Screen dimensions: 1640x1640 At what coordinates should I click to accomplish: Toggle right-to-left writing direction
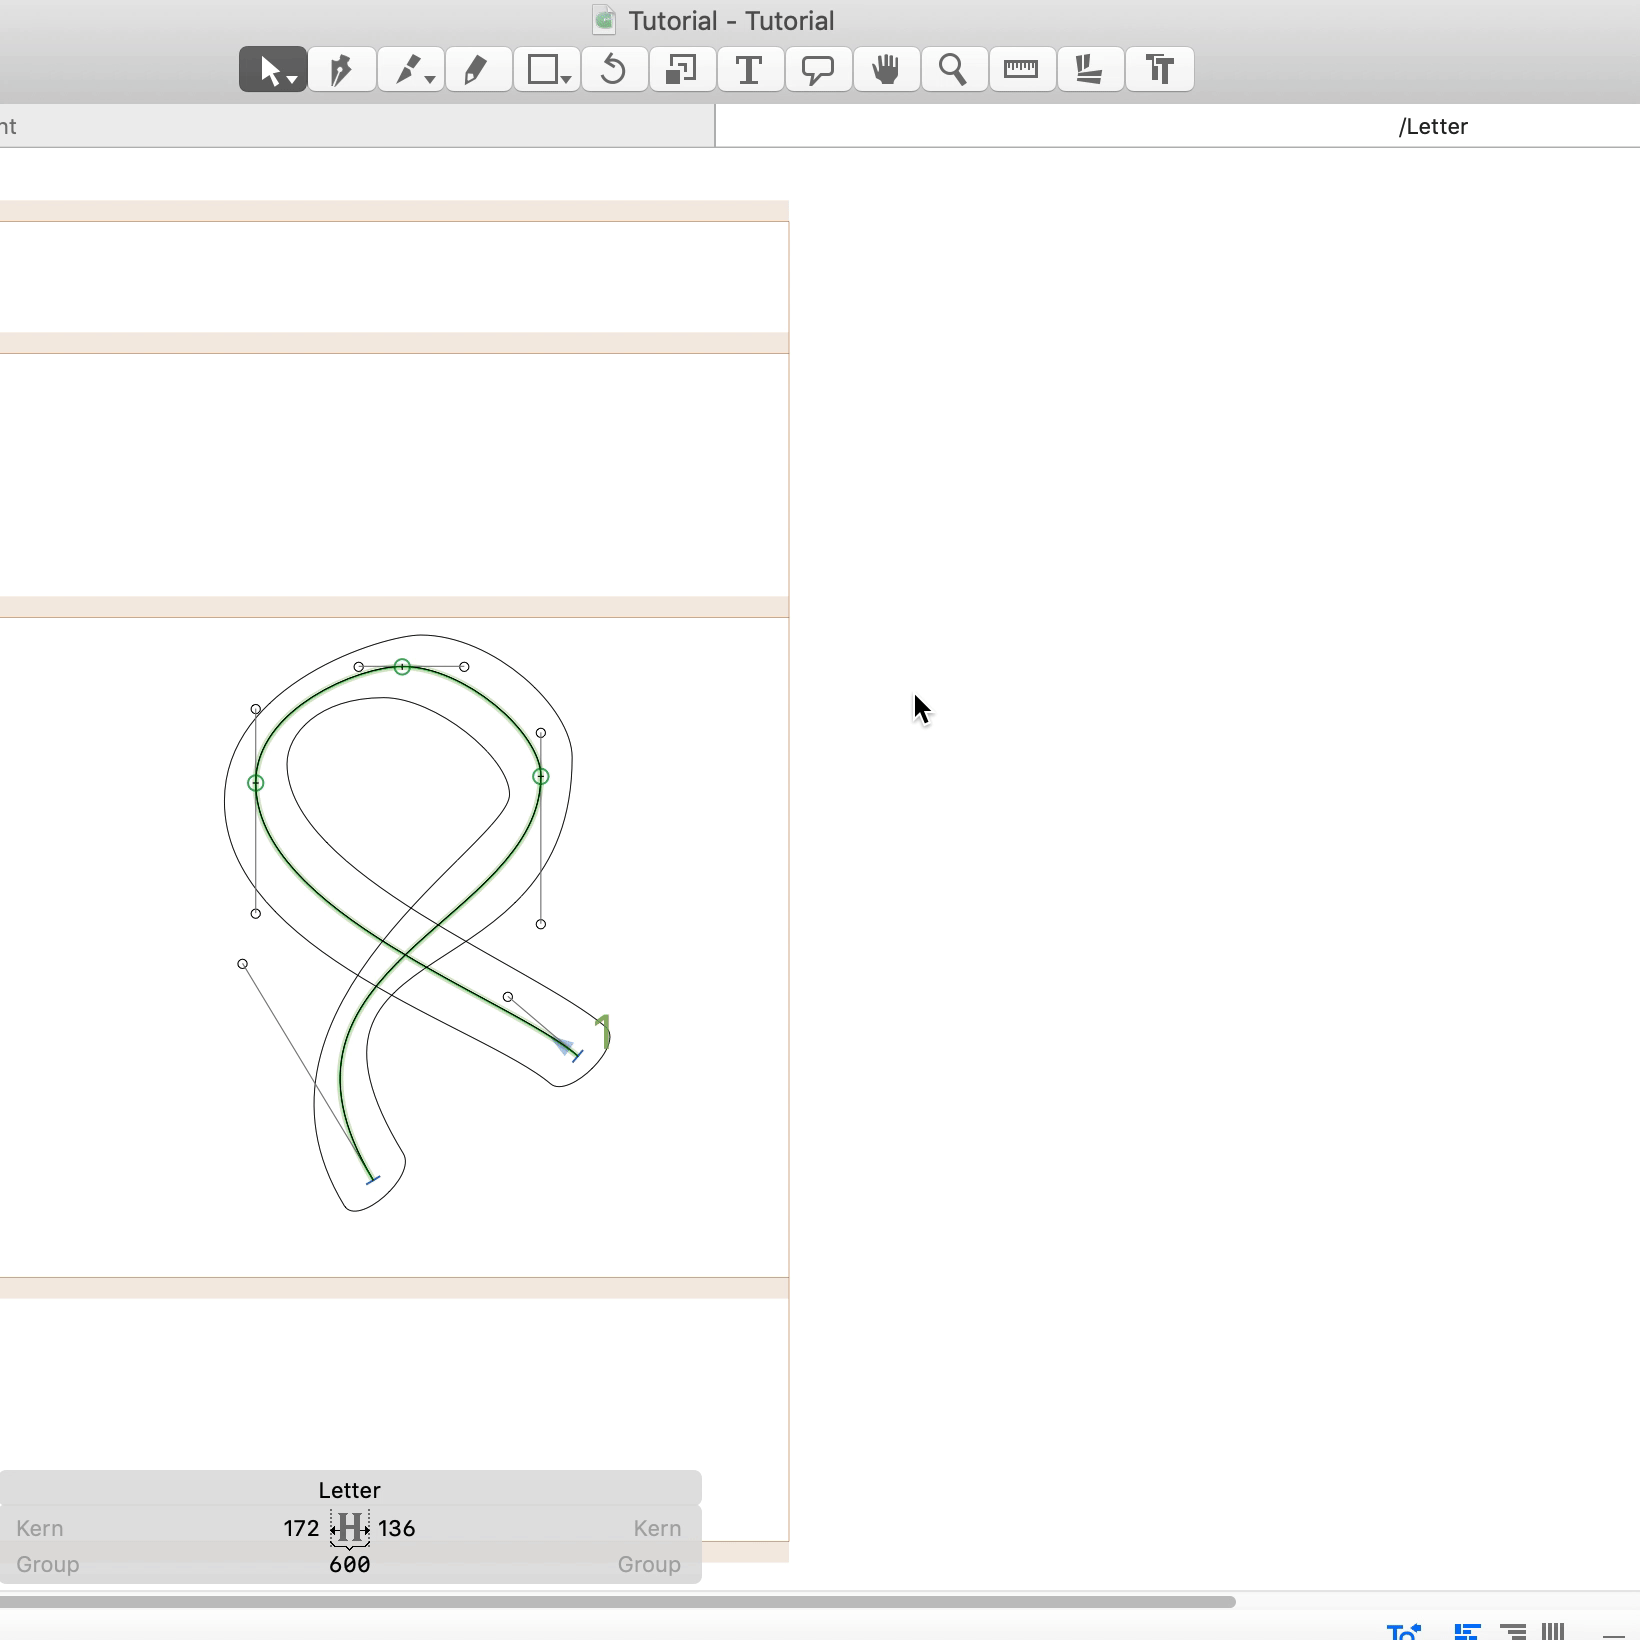tap(1512, 1631)
